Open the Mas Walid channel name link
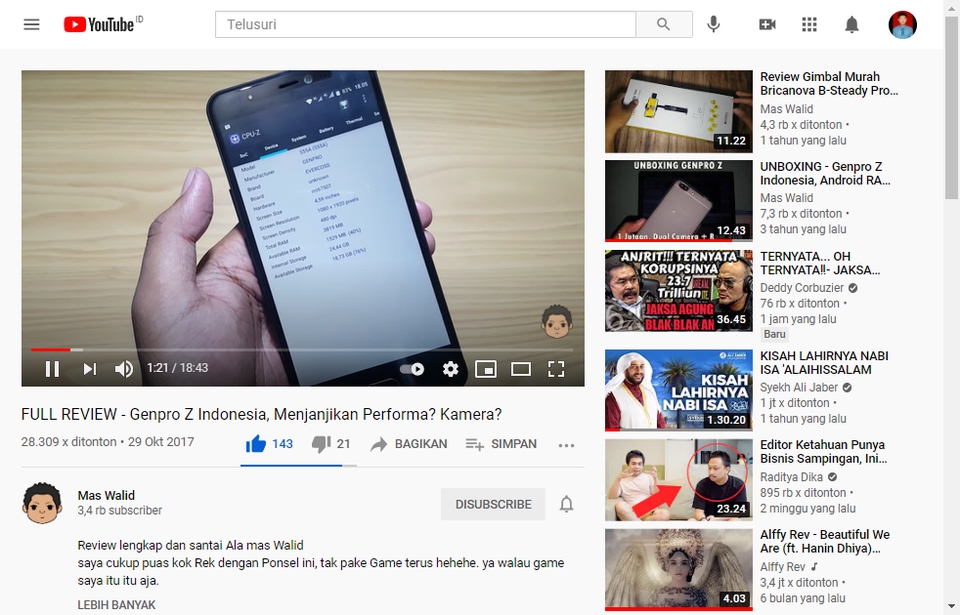This screenshot has width=960, height=615. (106, 496)
